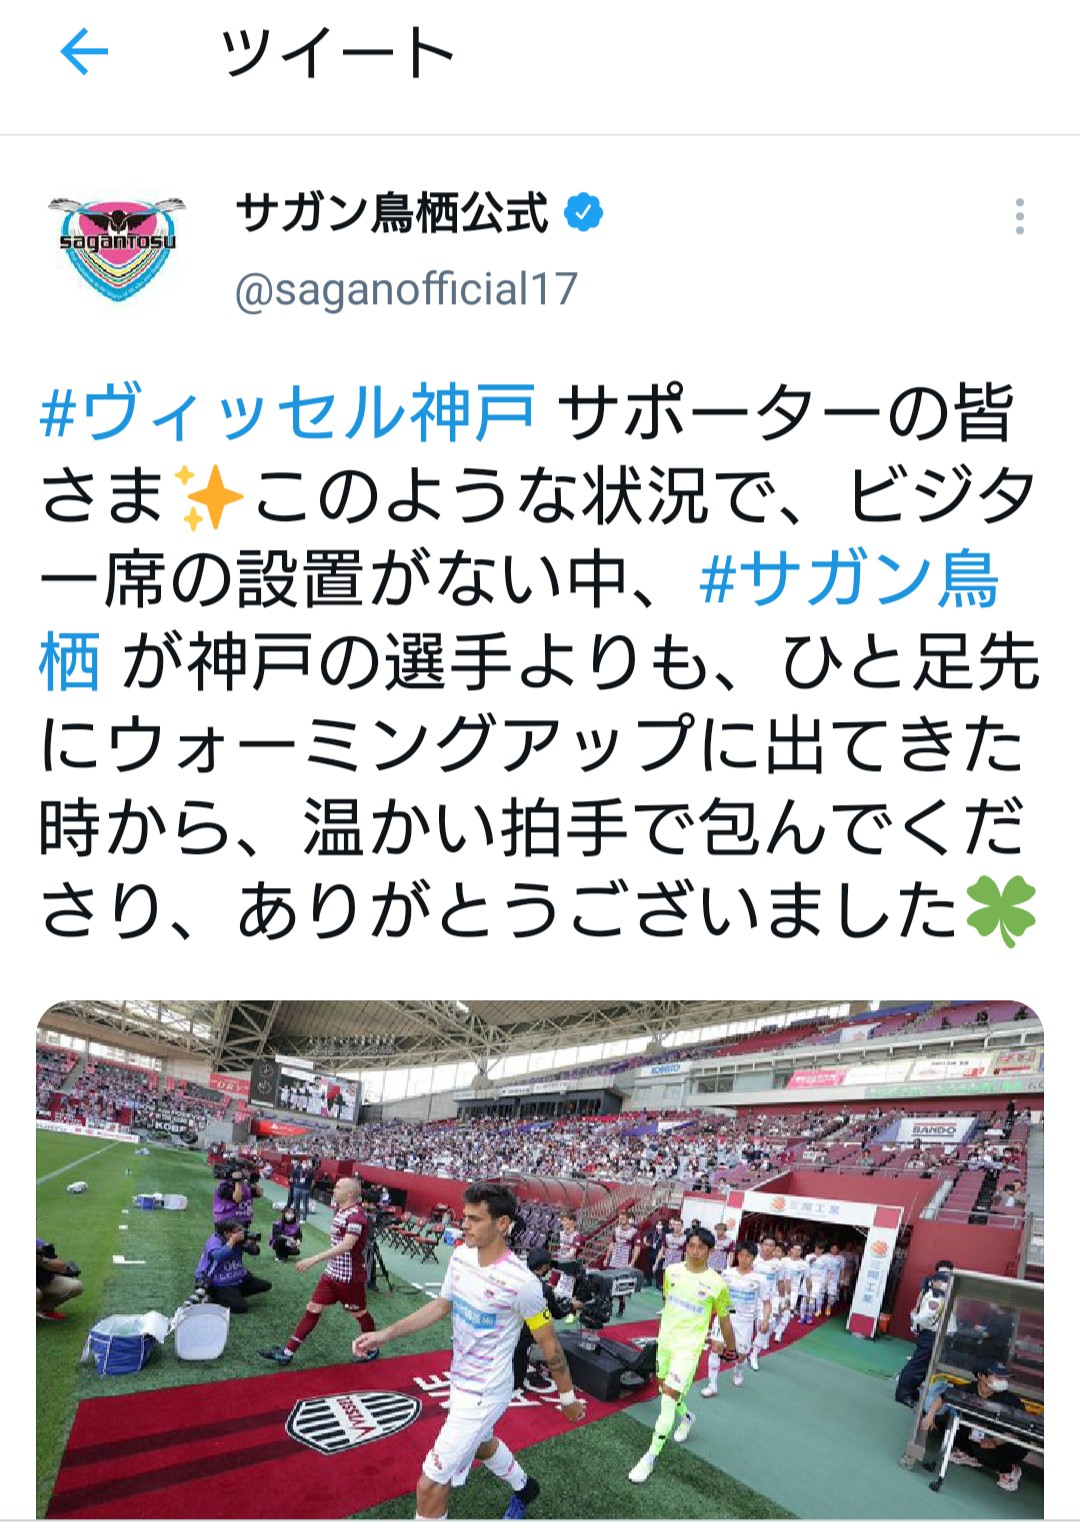Image resolution: width=1080 pixels, height=1534 pixels.
Task: Open the attached stadium photo
Action: [x=540, y=1260]
